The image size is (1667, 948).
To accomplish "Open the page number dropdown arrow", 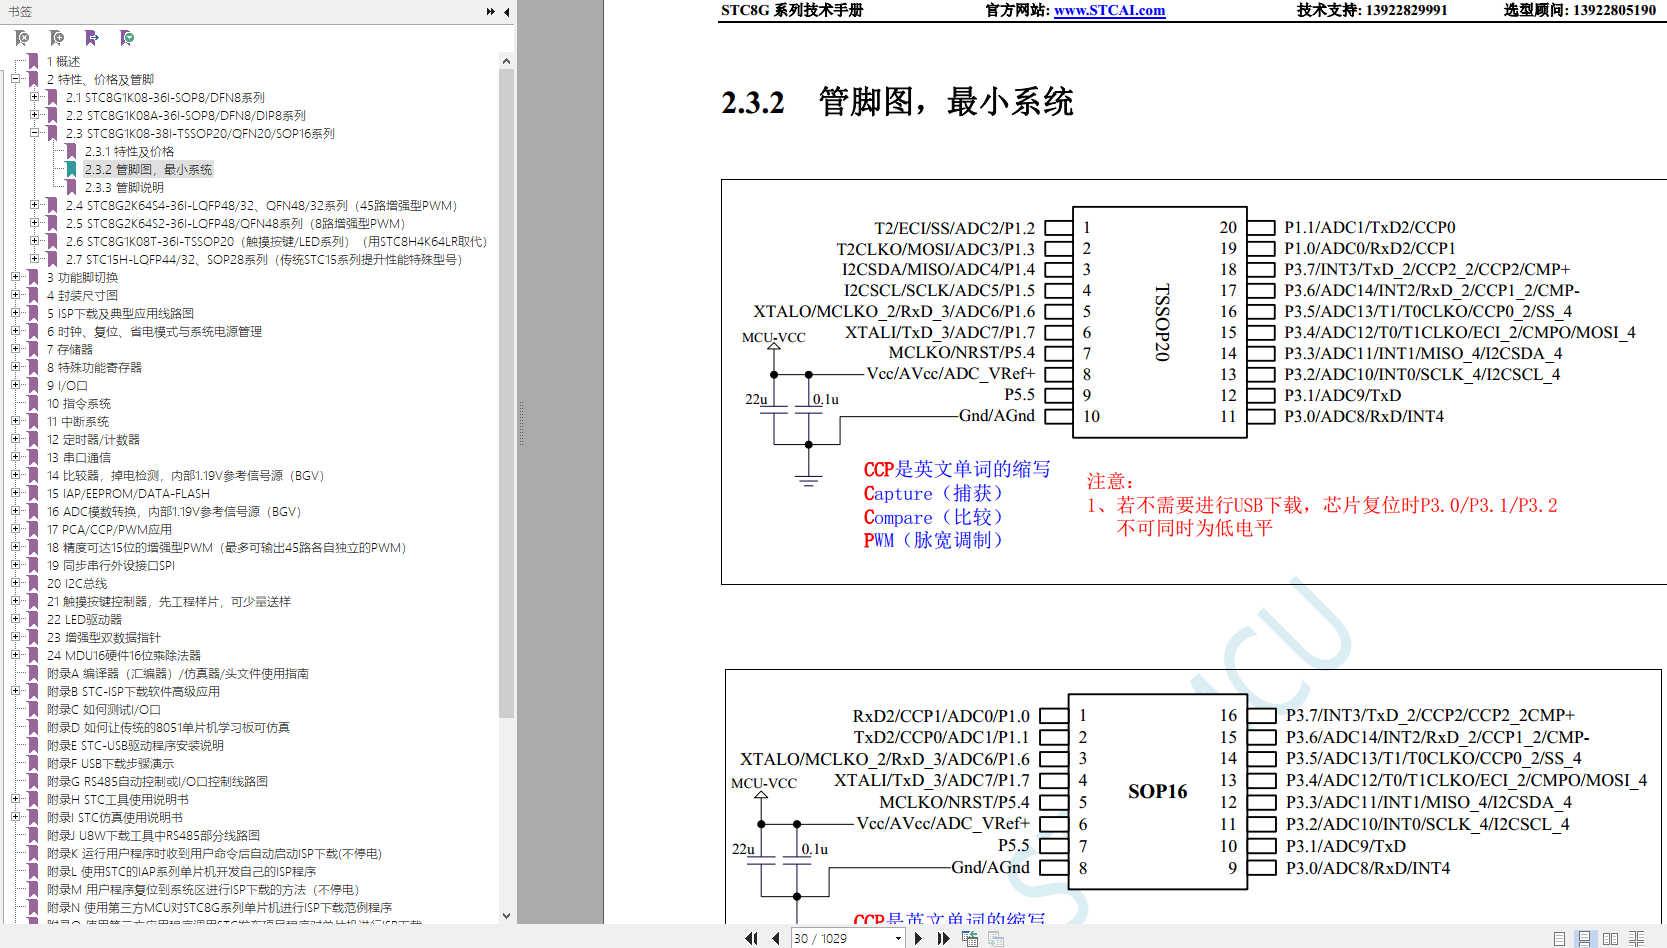I will click(898, 938).
